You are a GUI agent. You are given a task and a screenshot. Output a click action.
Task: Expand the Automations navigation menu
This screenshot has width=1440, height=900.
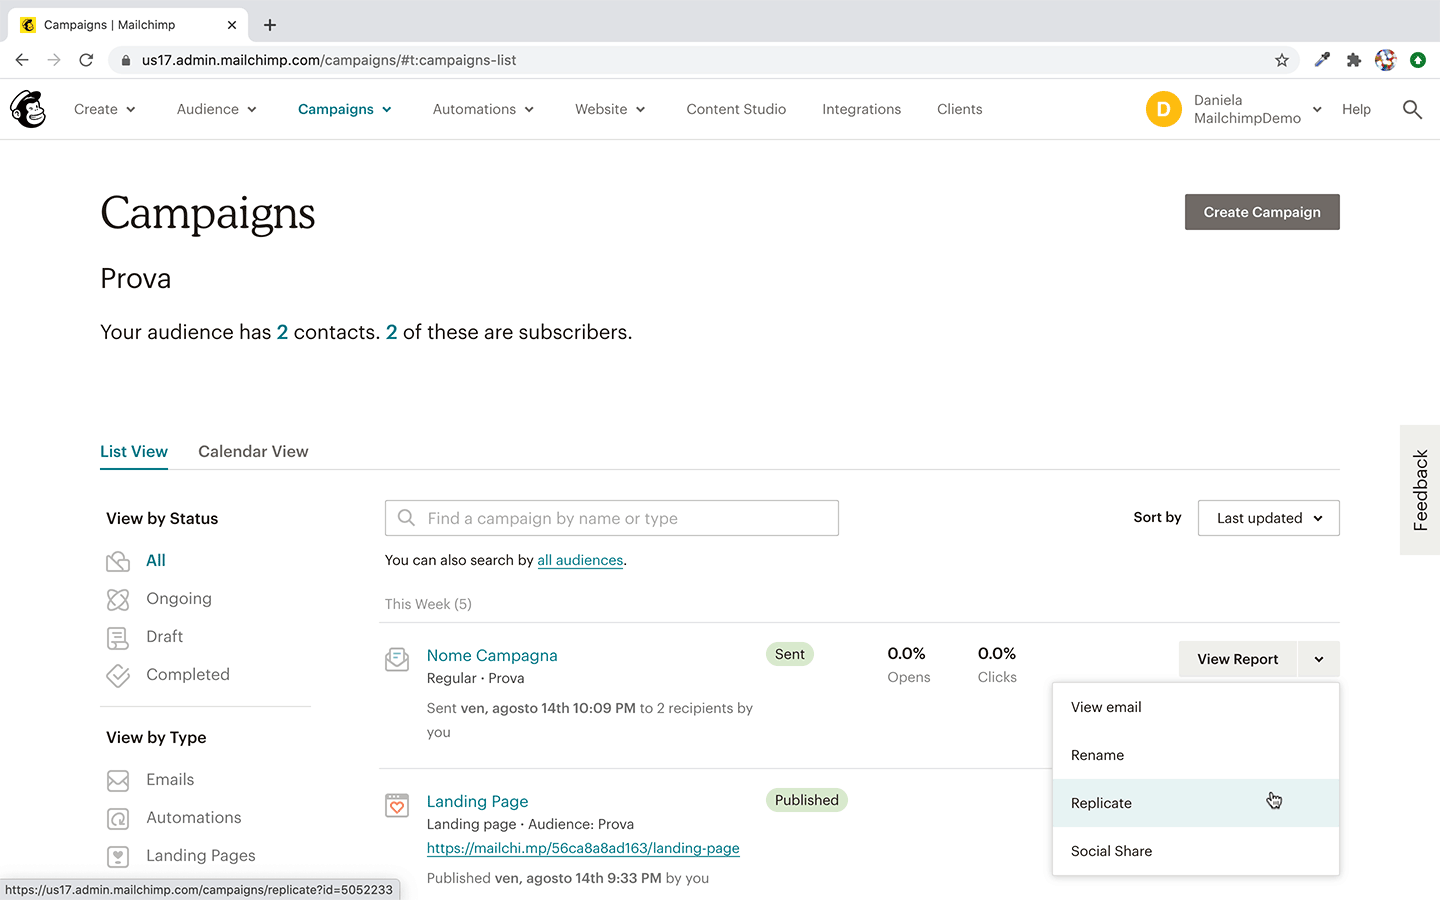[483, 109]
